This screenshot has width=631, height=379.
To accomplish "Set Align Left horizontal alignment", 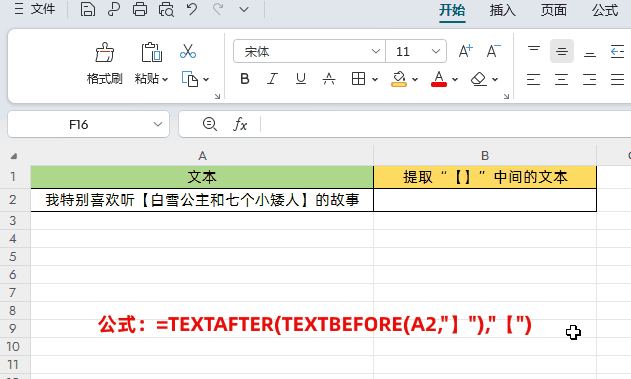I will 534,79.
